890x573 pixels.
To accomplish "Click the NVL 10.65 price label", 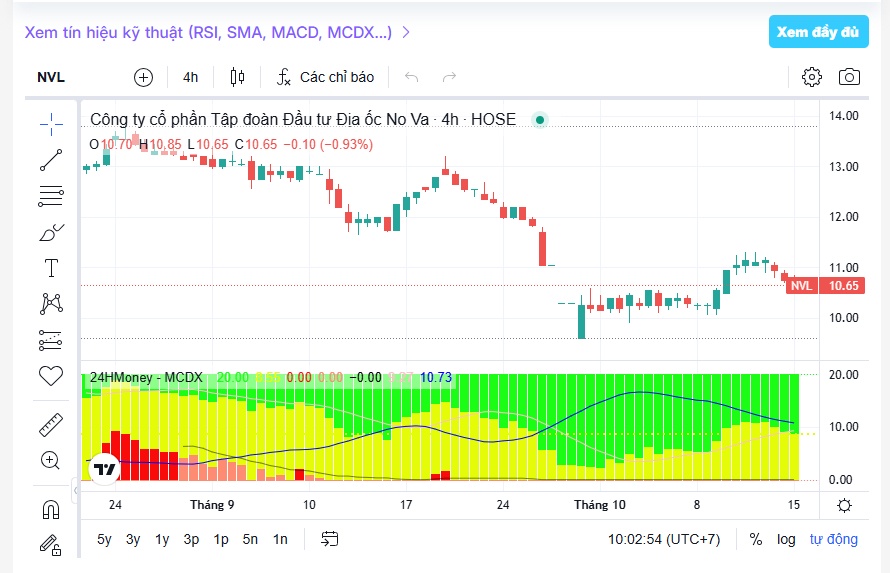I will 826,285.
